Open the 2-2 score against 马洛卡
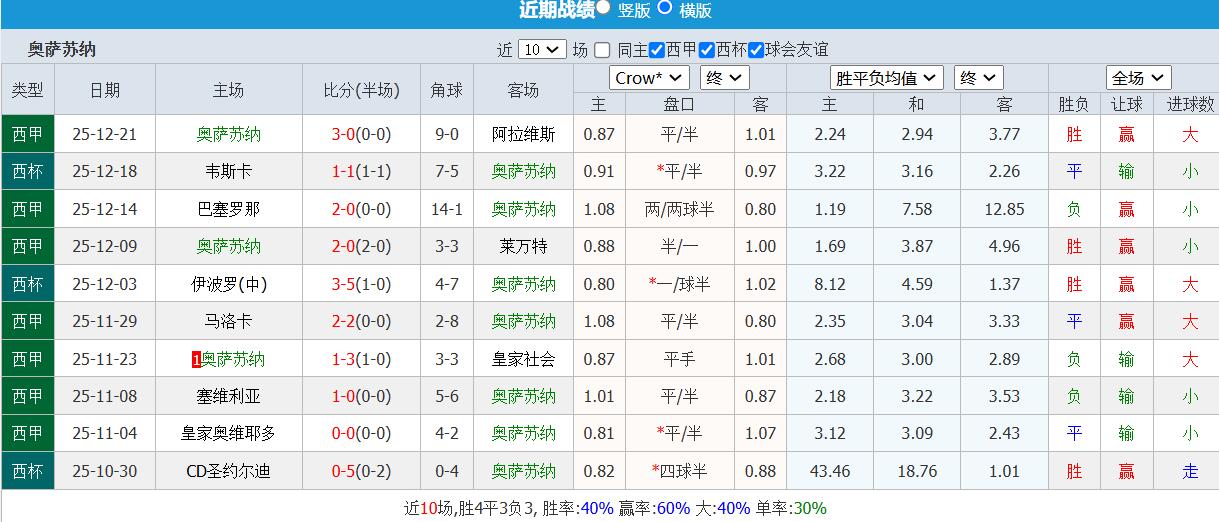The width and height of the screenshot is (1219, 522). click(343, 321)
